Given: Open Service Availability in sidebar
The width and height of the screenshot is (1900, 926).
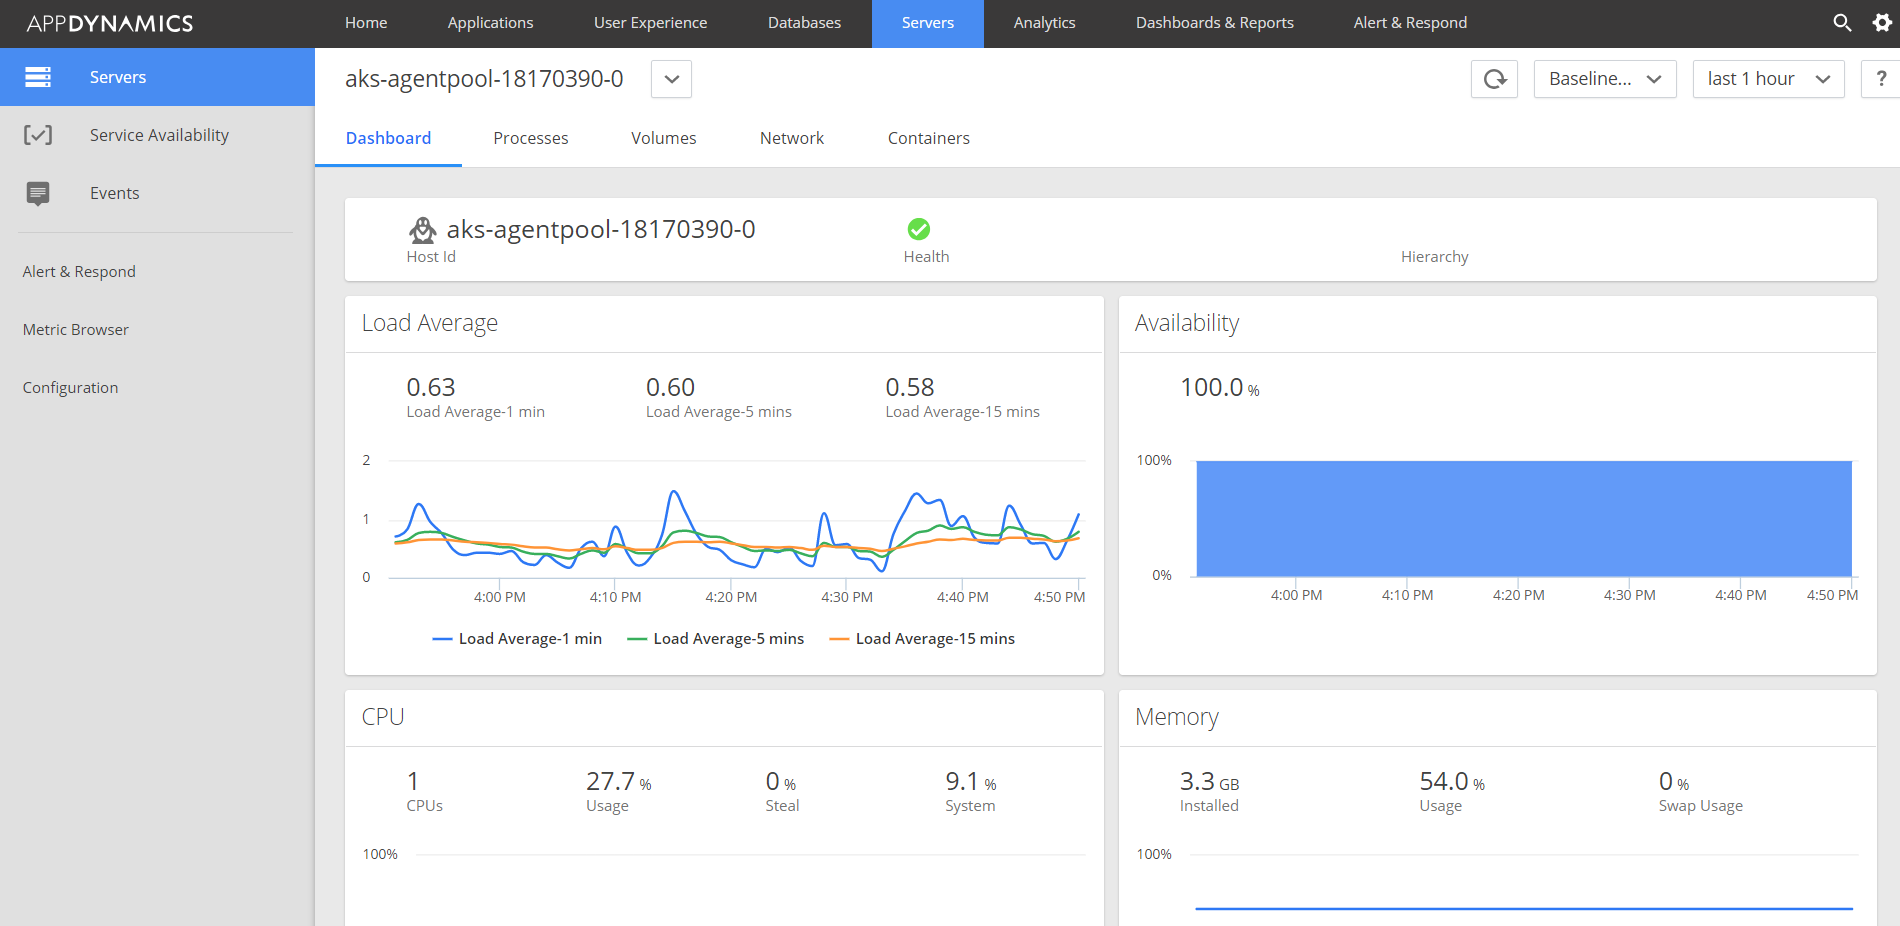Looking at the screenshot, I should click(x=157, y=135).
